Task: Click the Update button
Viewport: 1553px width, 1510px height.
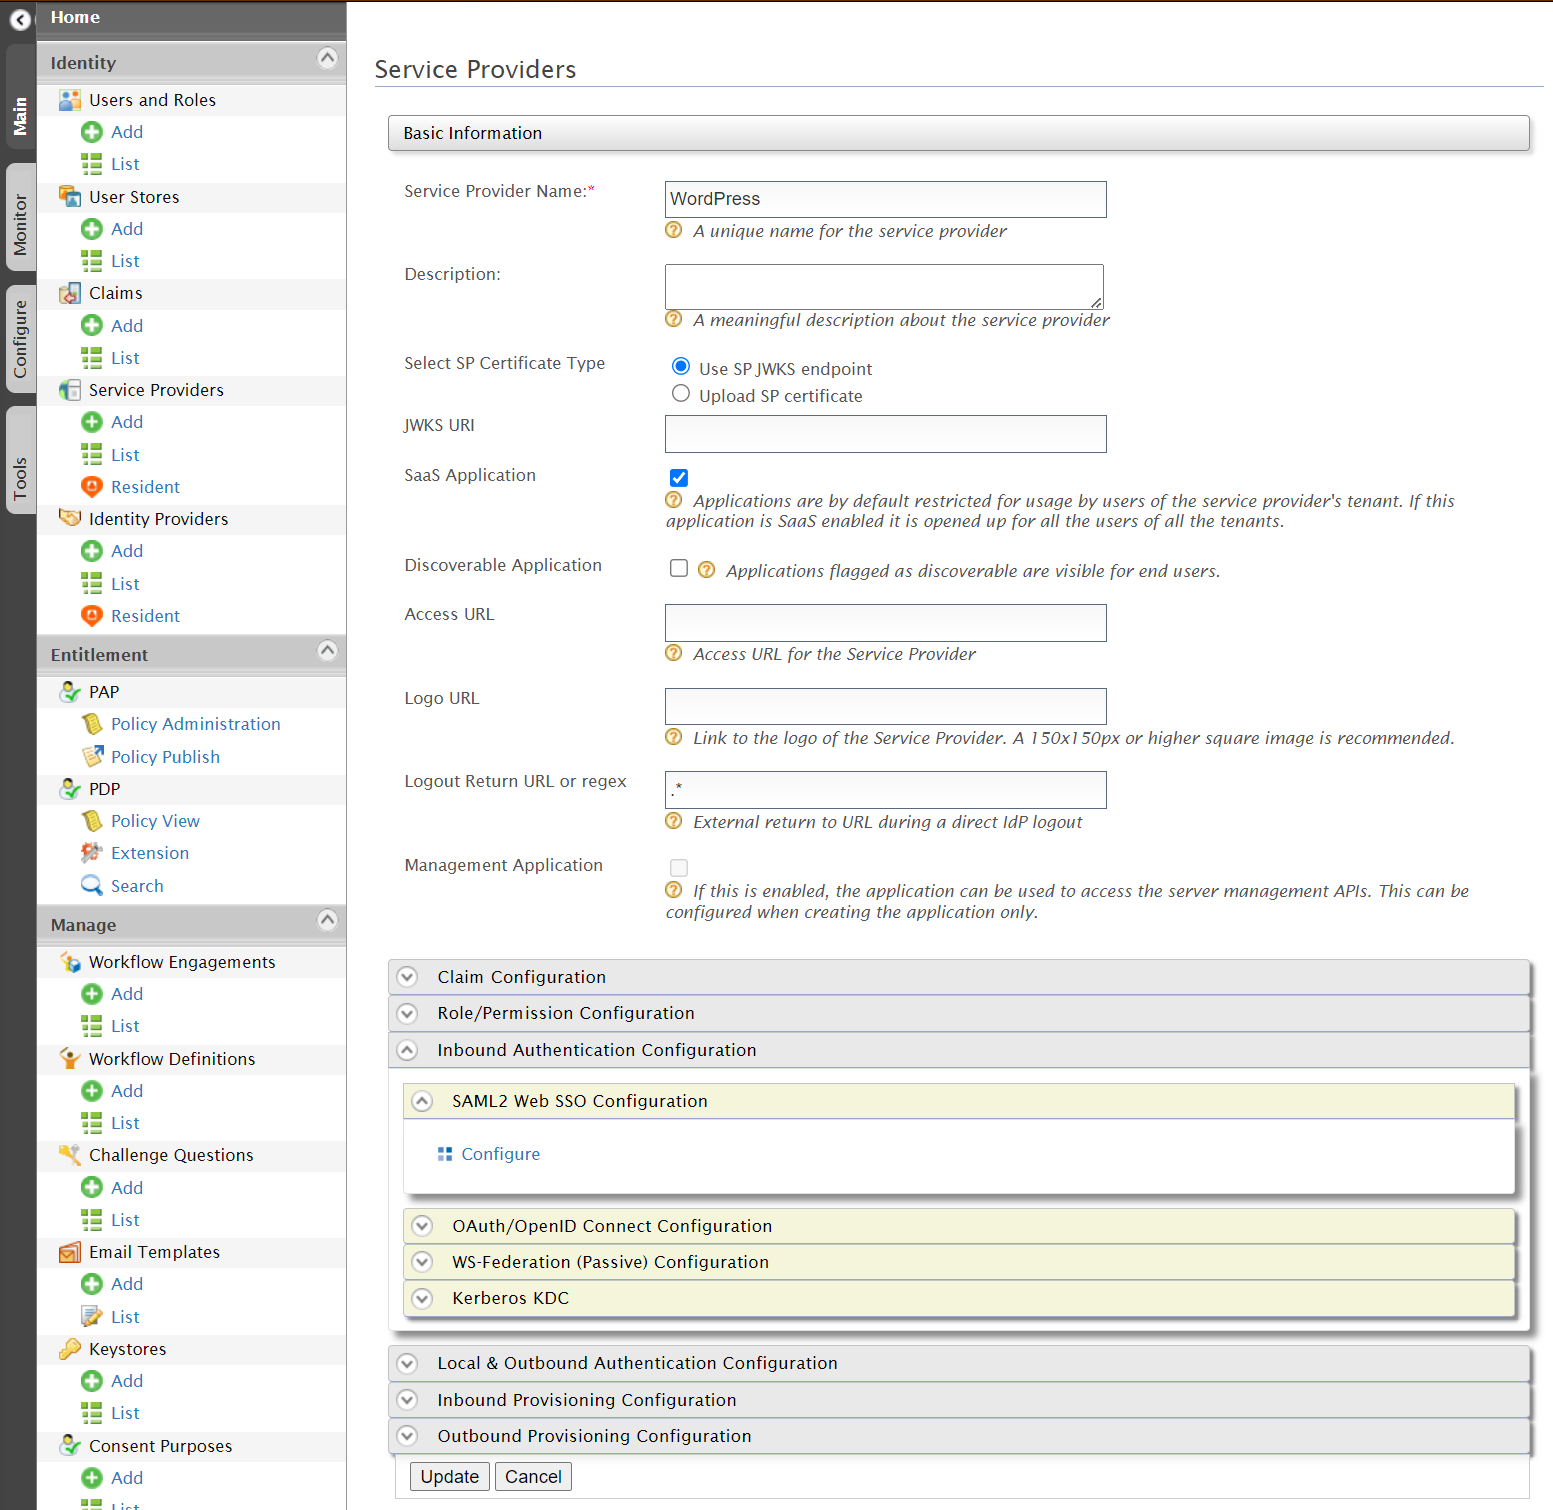Action: (x=450, y=1477)
